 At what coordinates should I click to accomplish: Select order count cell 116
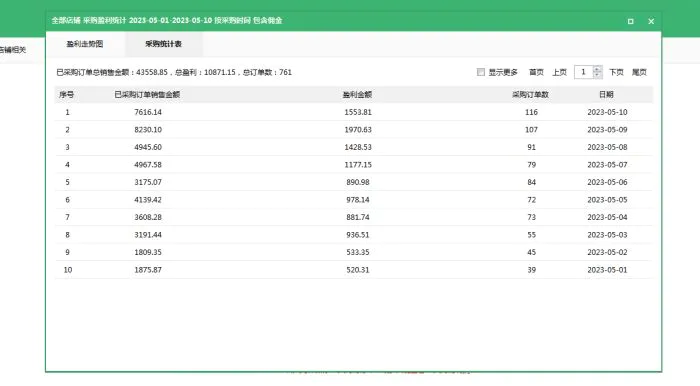click(x=531, y=112)
